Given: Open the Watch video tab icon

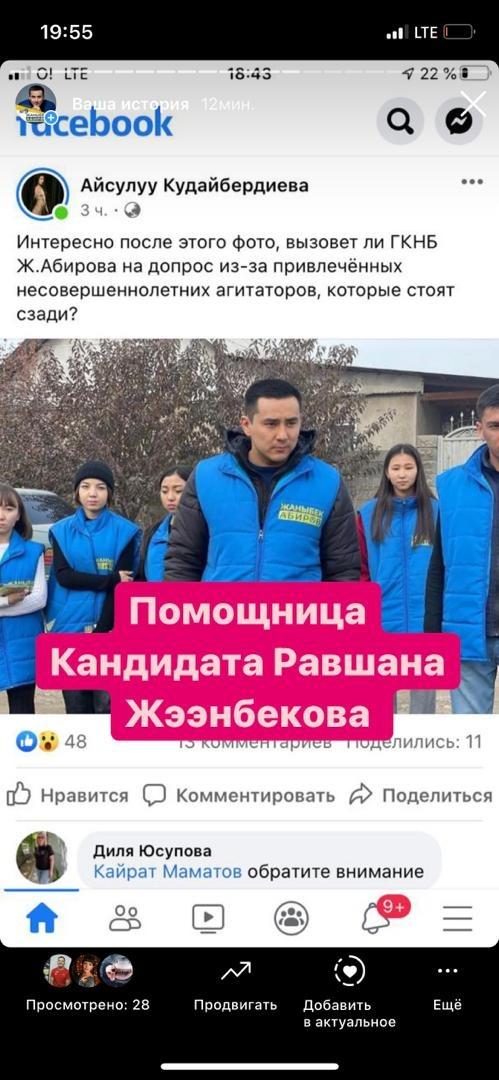Looking at the screenshot, I should 208,918.
